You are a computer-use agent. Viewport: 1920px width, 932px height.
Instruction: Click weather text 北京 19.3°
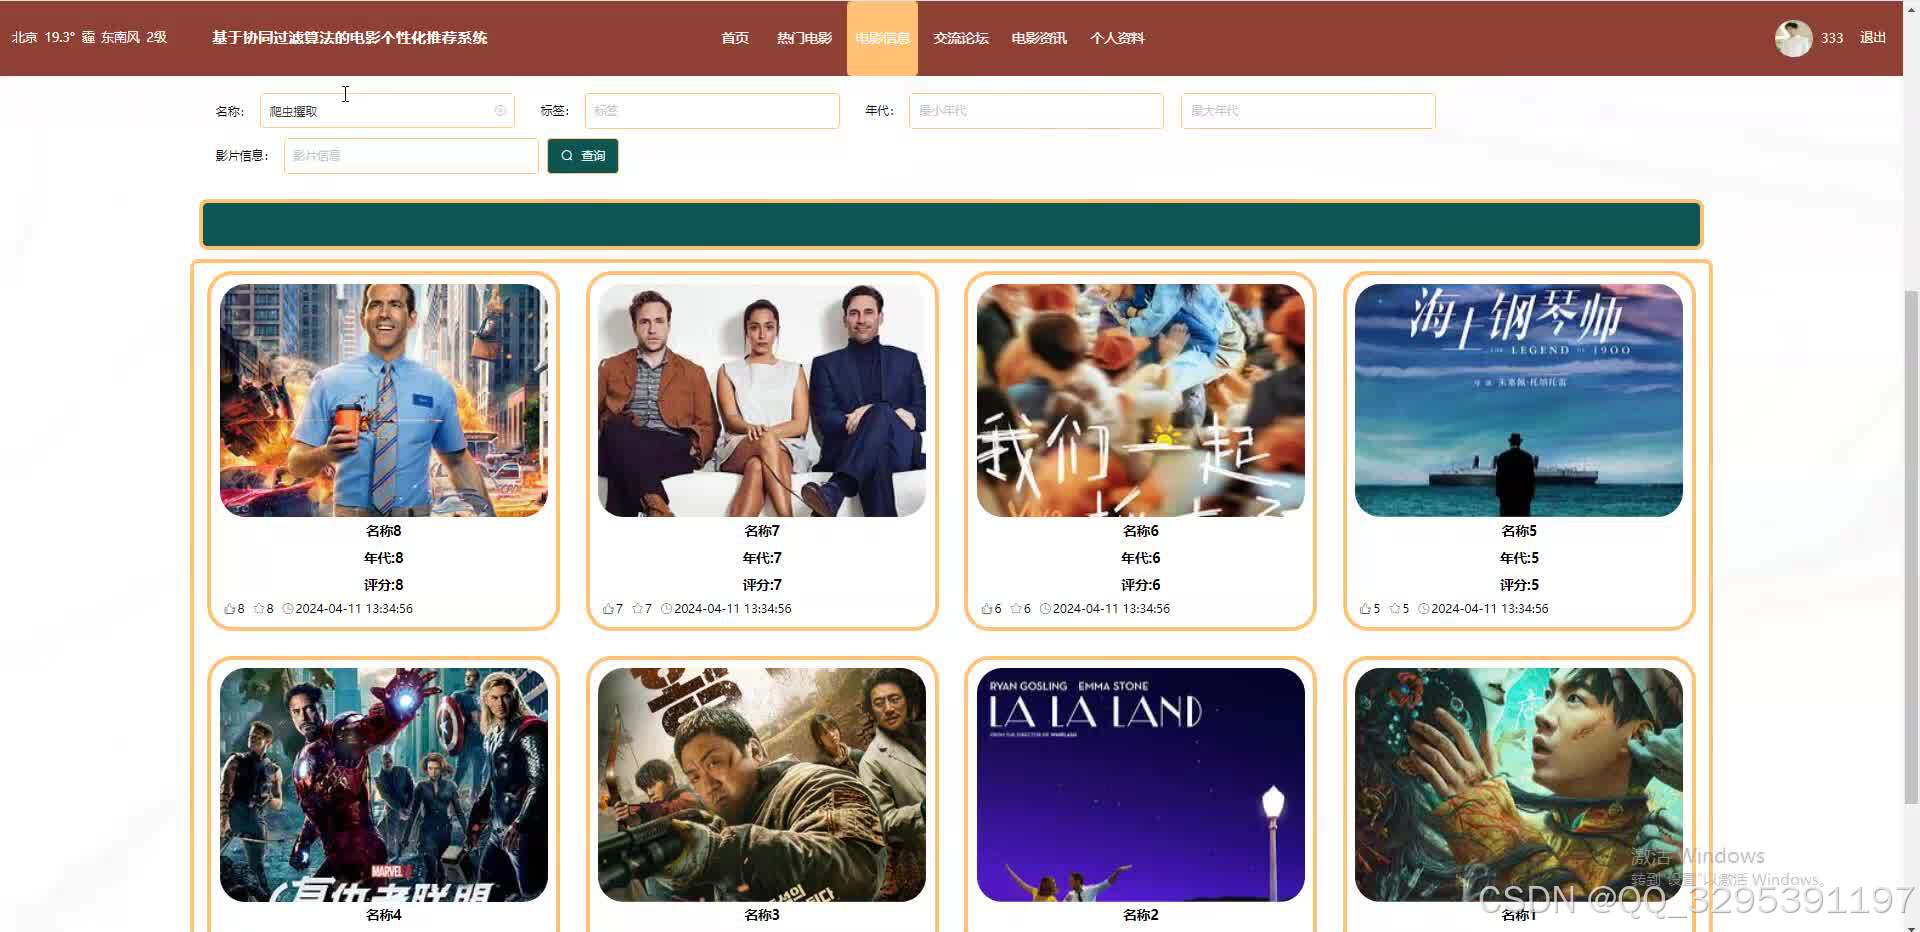pyautogui.click(x=43, y=37)
